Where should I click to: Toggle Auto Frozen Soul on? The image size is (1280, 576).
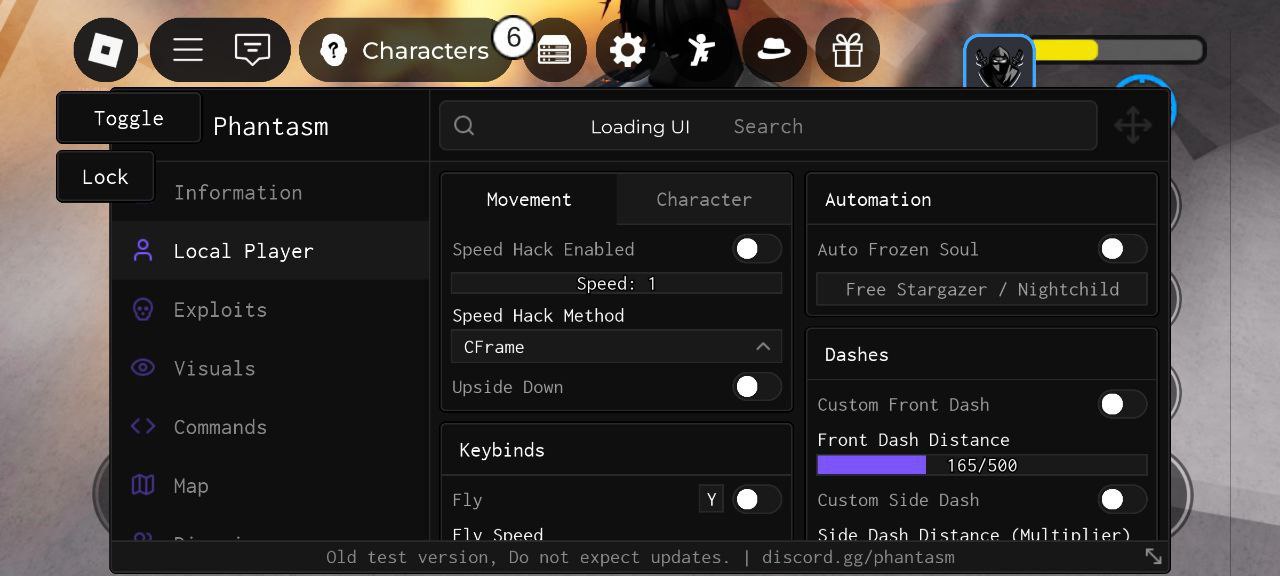(x=1122, y=249)
